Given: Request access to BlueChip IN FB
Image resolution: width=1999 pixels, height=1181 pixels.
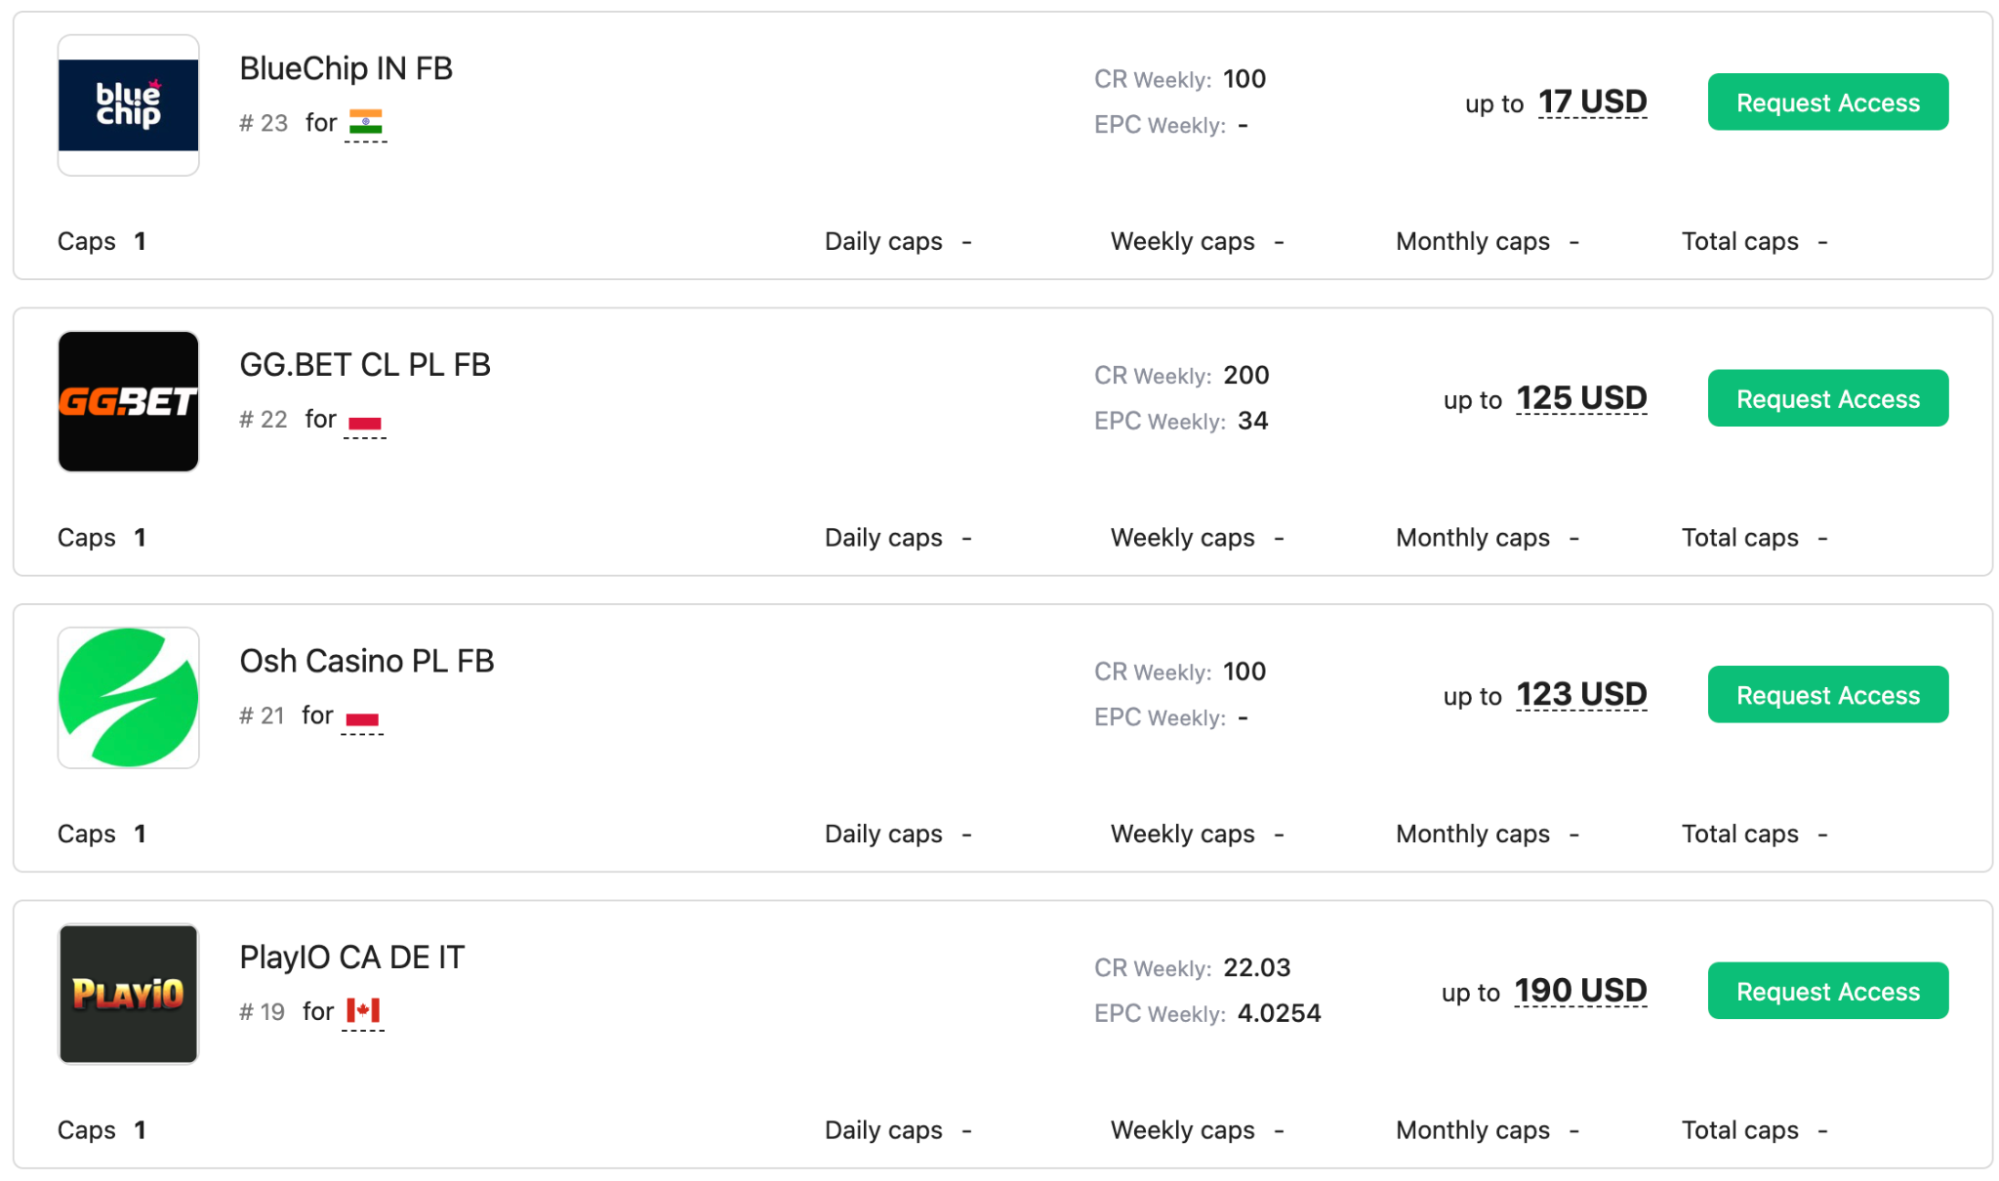Looking at the screenshot, I should coord(1827,102).
